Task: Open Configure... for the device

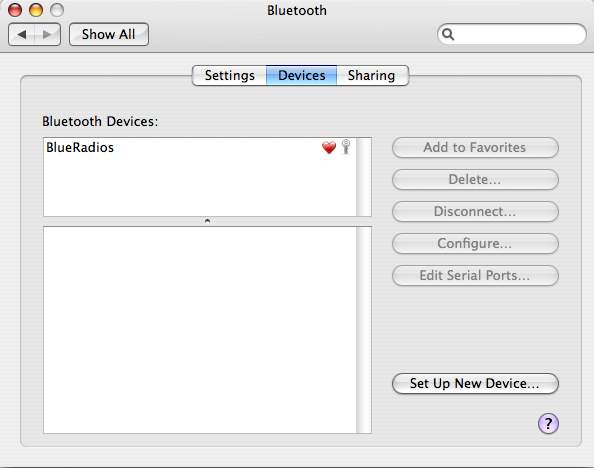Action: click(475, 243)
